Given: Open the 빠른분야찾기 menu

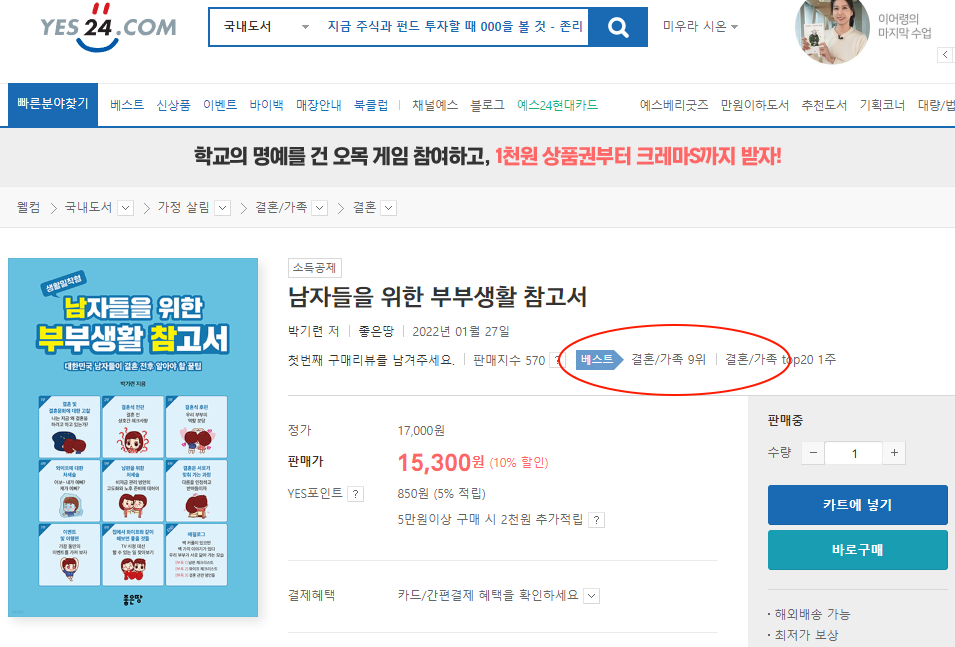Looking at the screenshot, I should 53,105.
